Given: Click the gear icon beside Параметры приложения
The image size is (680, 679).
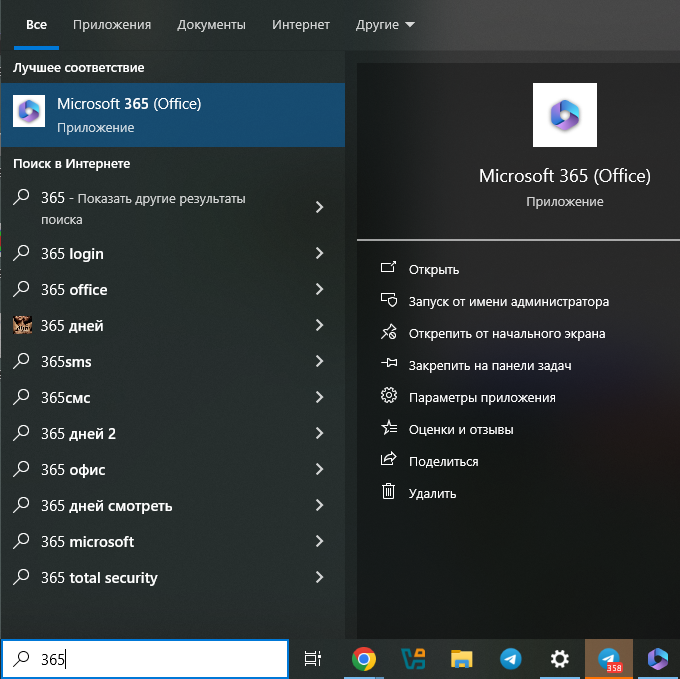Looking at the screenshot, I should (389, 395).
